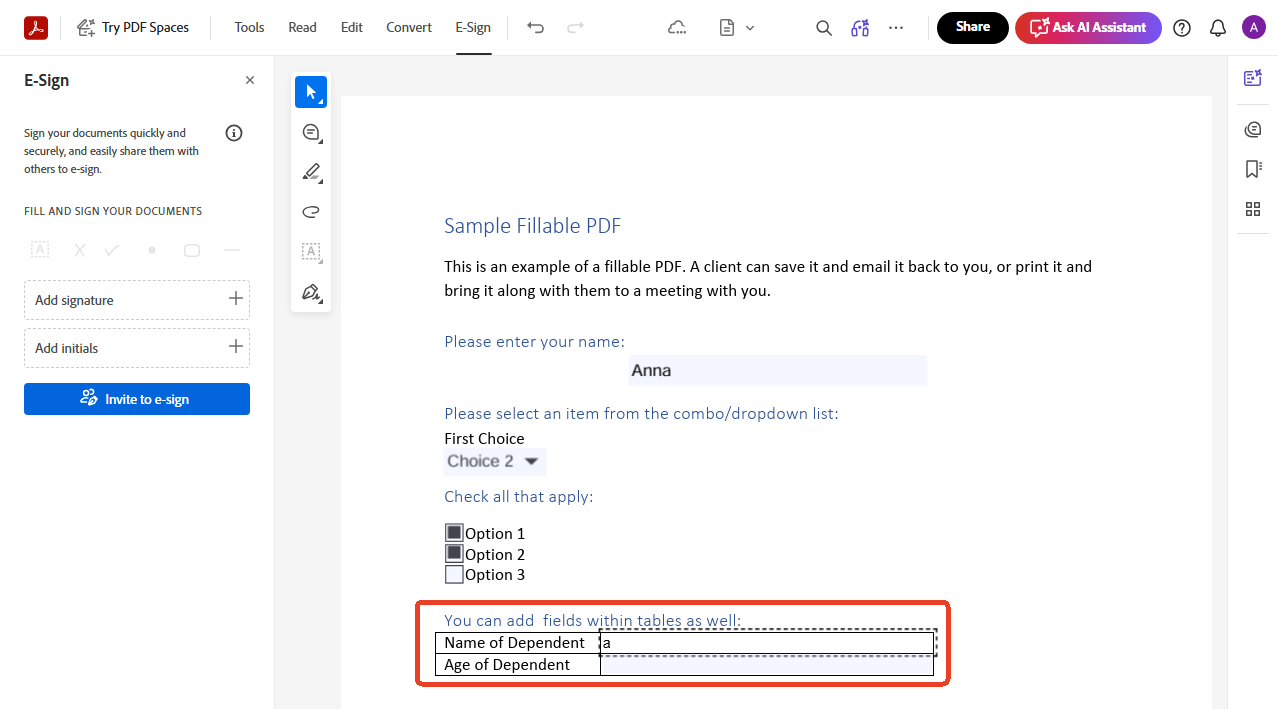The height and width of the screenshot is (709, 1278).
Task: Redo the last action
Action: tap(576, 27)
